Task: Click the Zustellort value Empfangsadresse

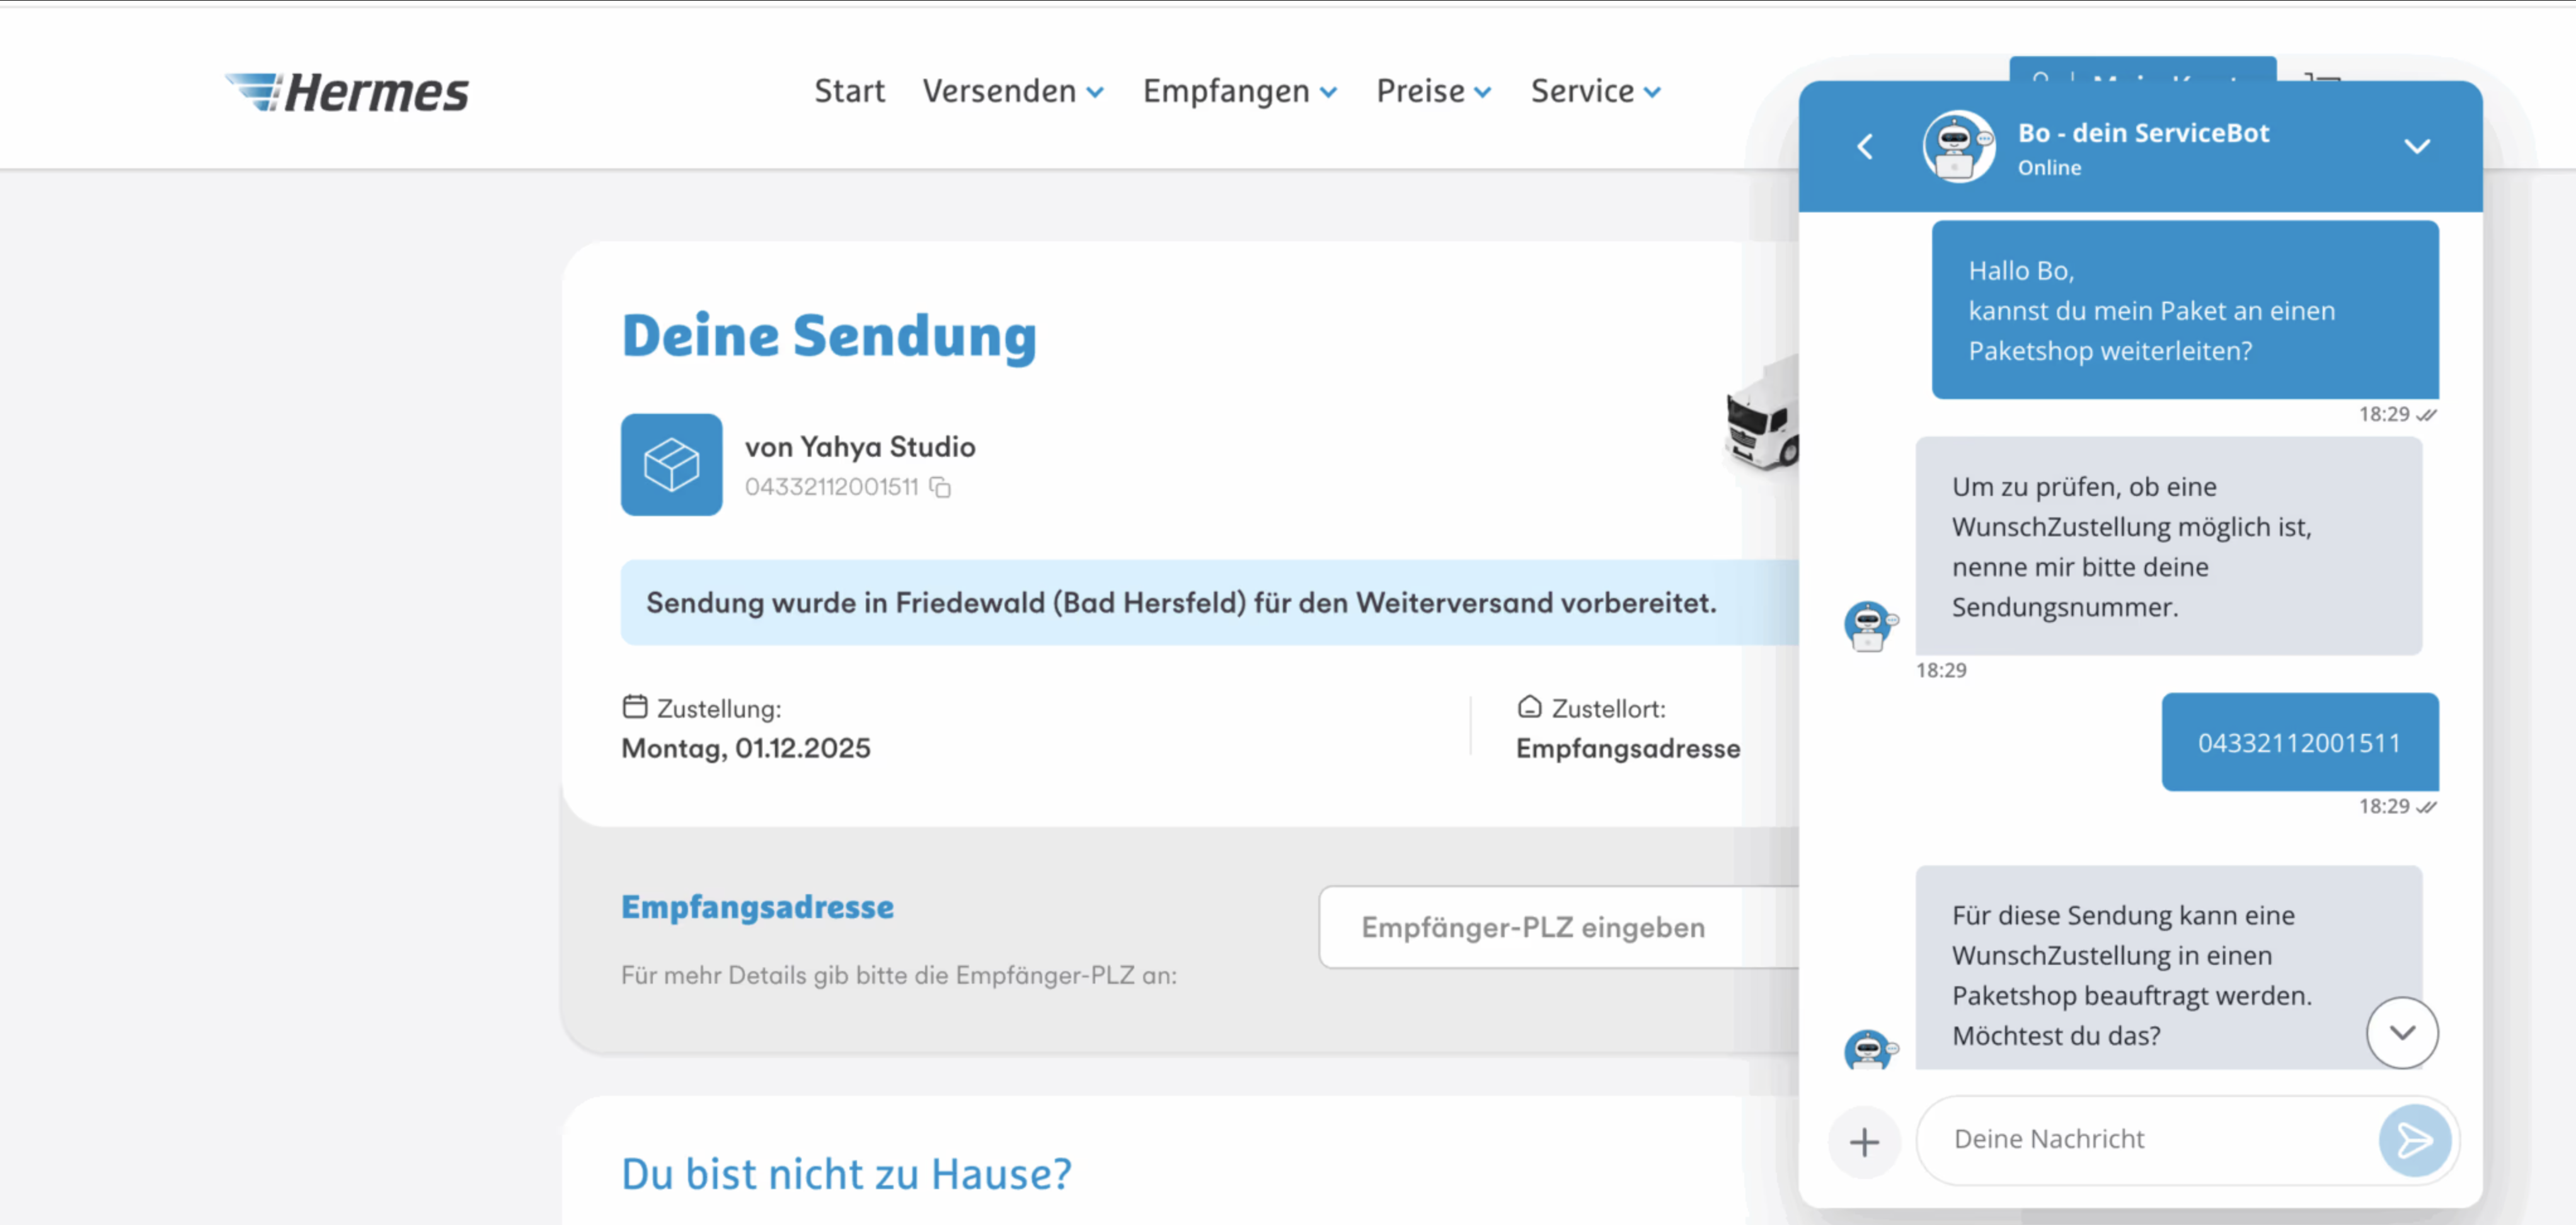Action: 1628,748
